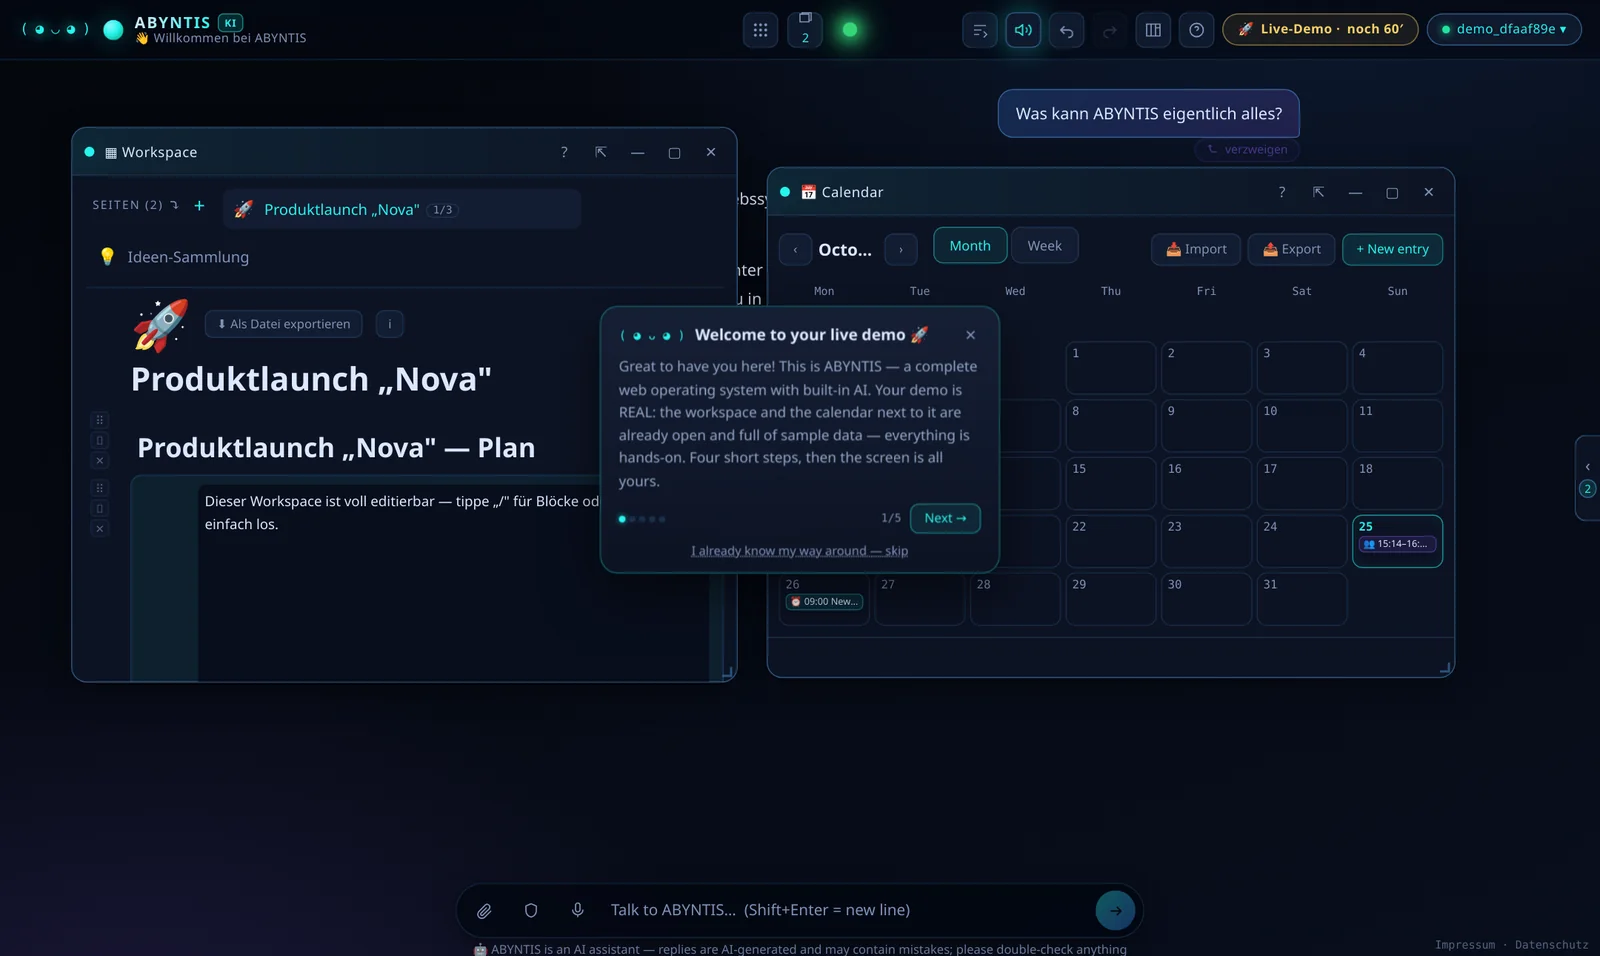Pop out the Calendar window
The height and width of the screenshot is (956, 1600).
click(1319, 192)
